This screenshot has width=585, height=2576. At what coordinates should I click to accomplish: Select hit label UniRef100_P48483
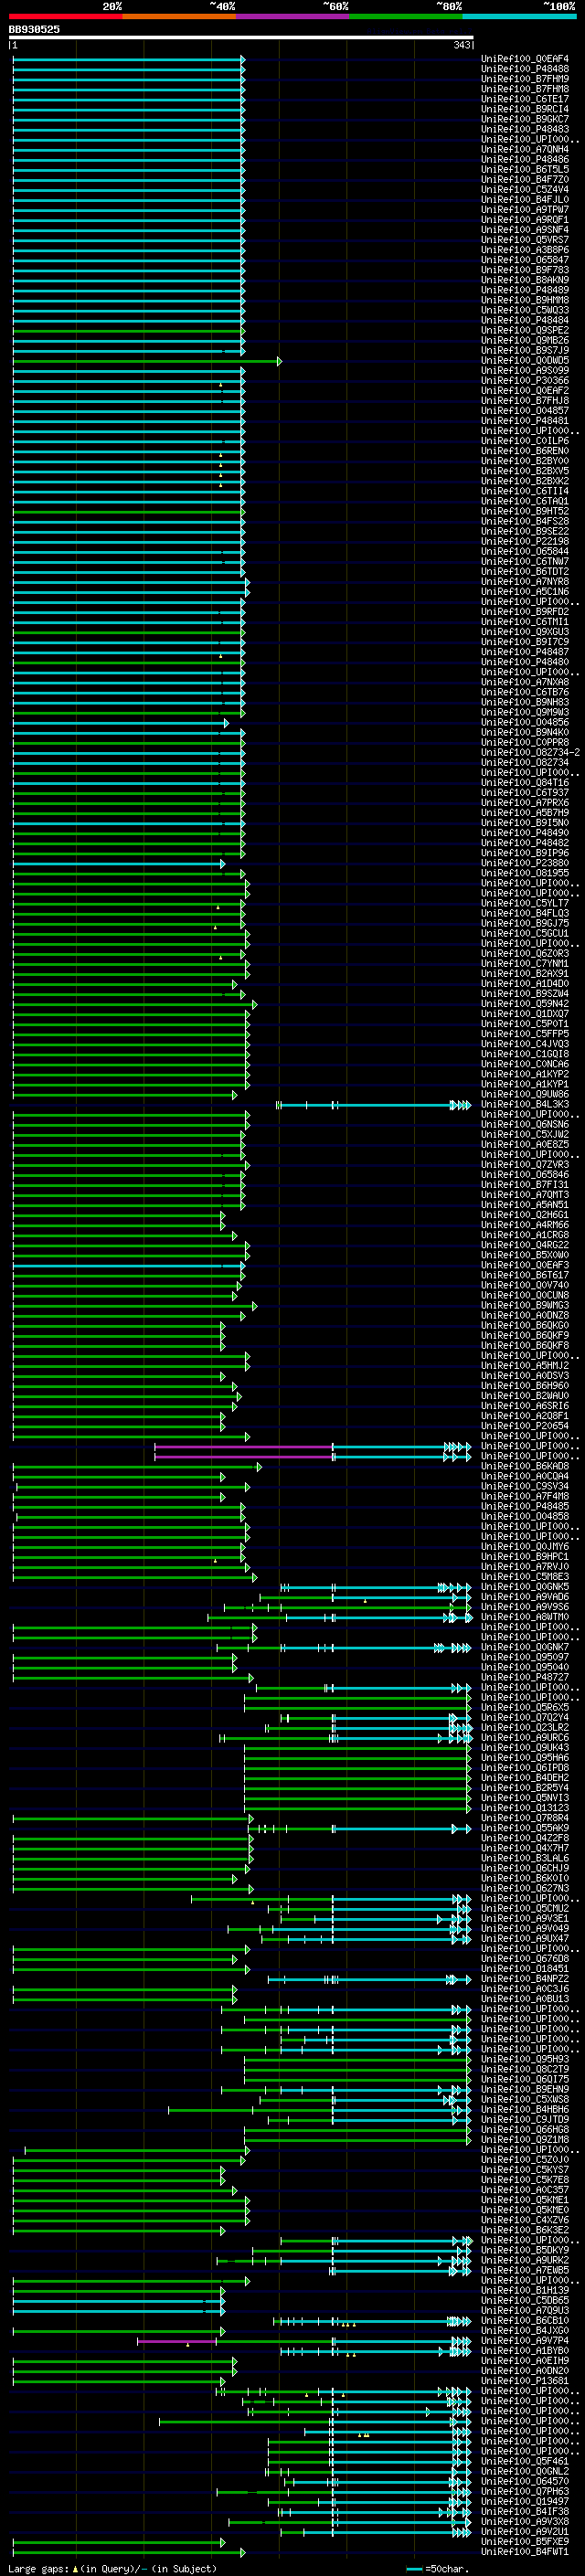(525, 129)
